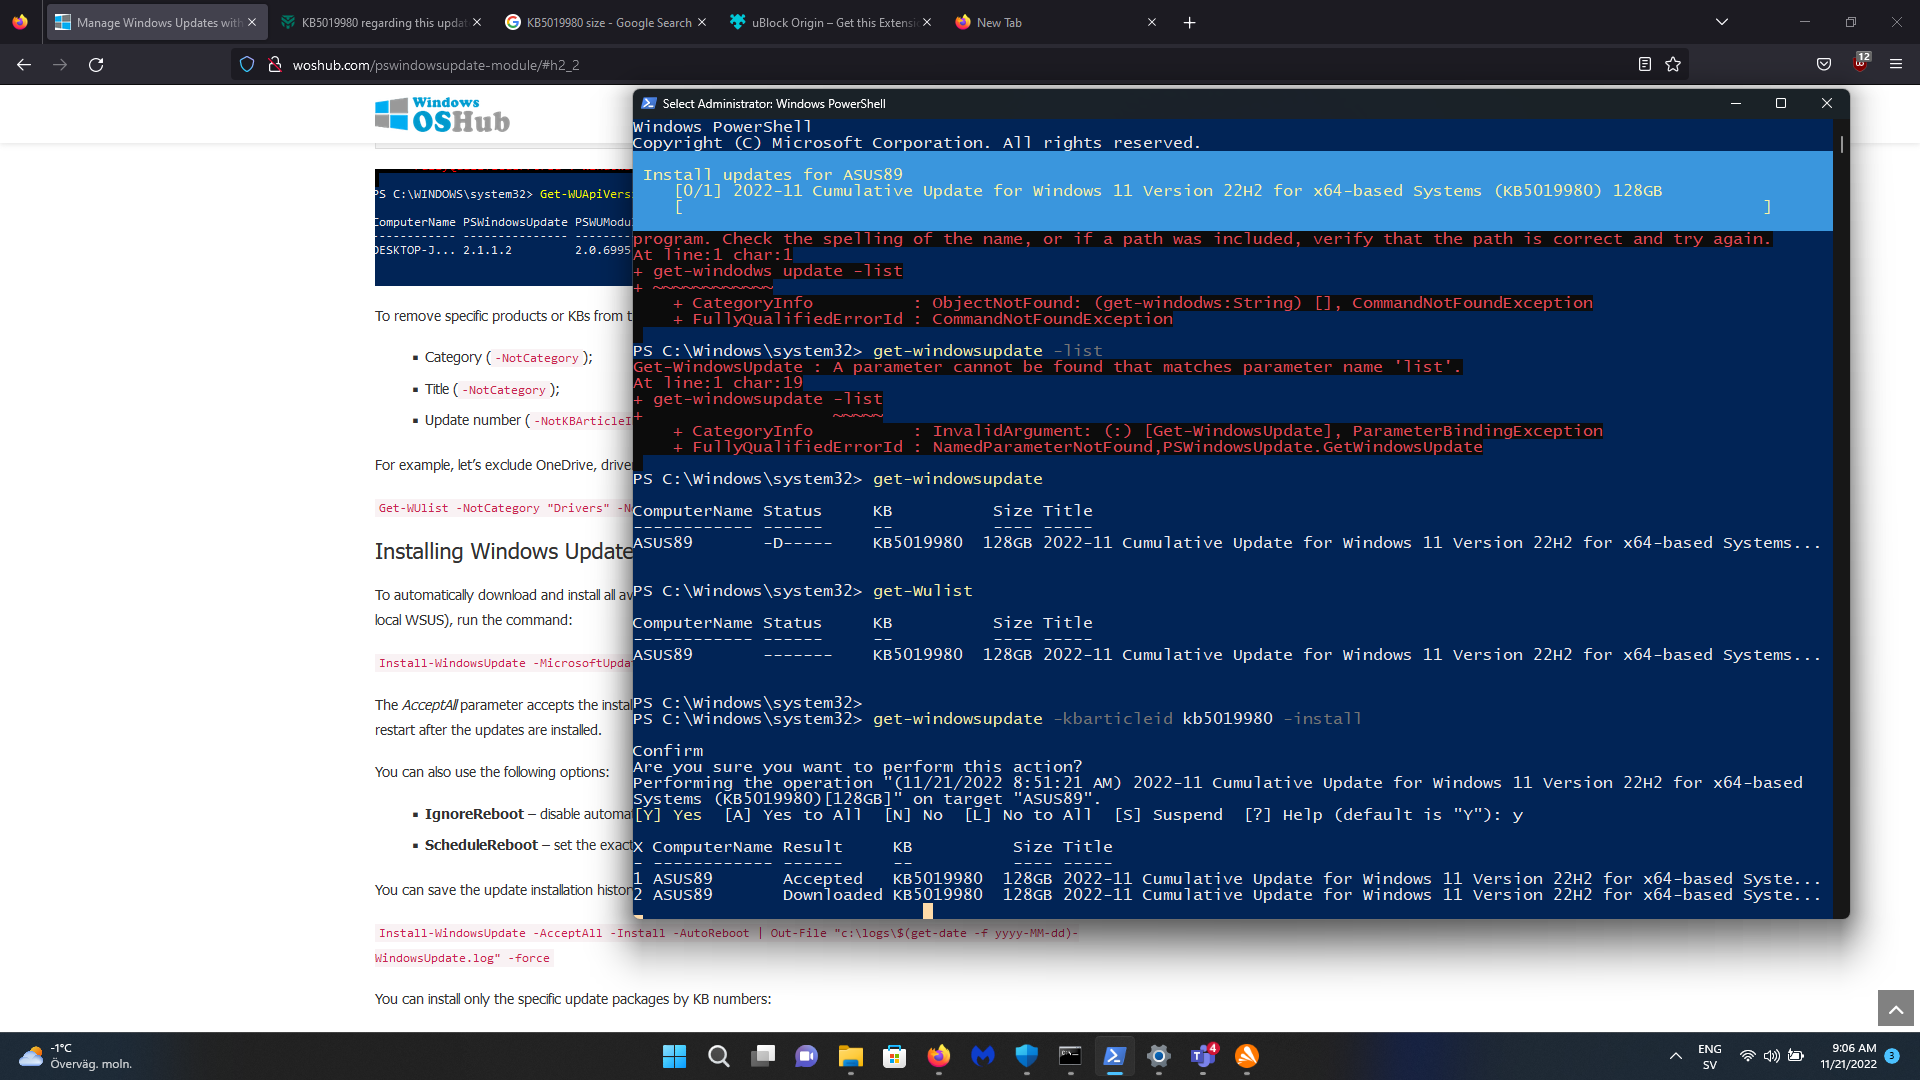Click the browser reload button
Viewport: 1920px width, 1080px height.
(96, 65)
